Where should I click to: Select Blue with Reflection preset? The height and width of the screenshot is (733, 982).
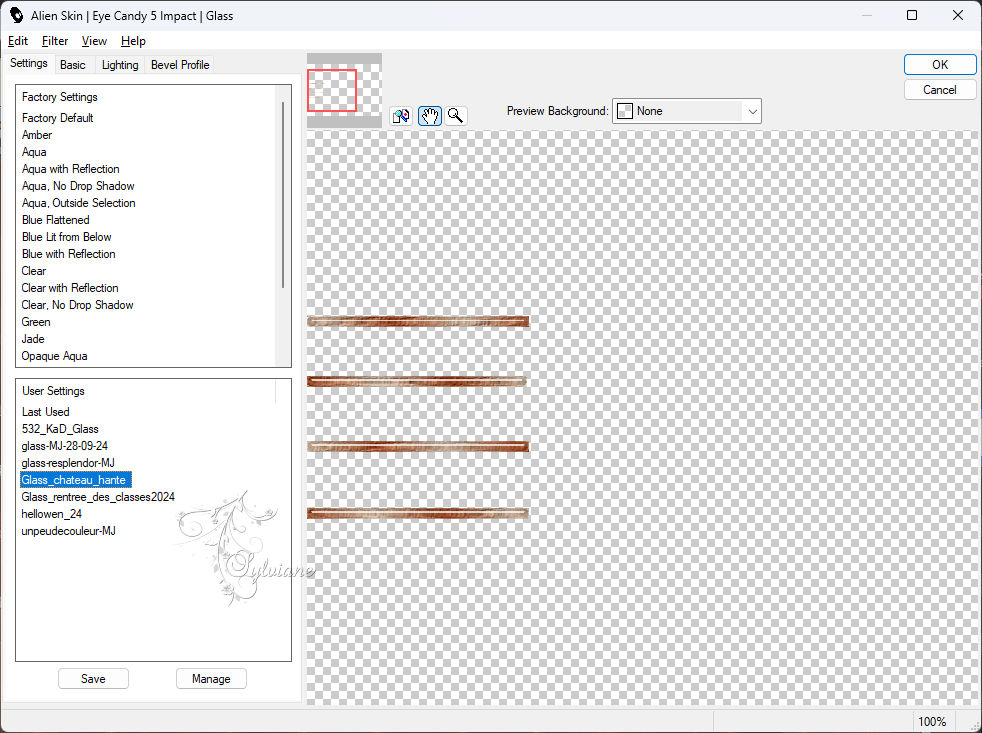pos(68,253)
